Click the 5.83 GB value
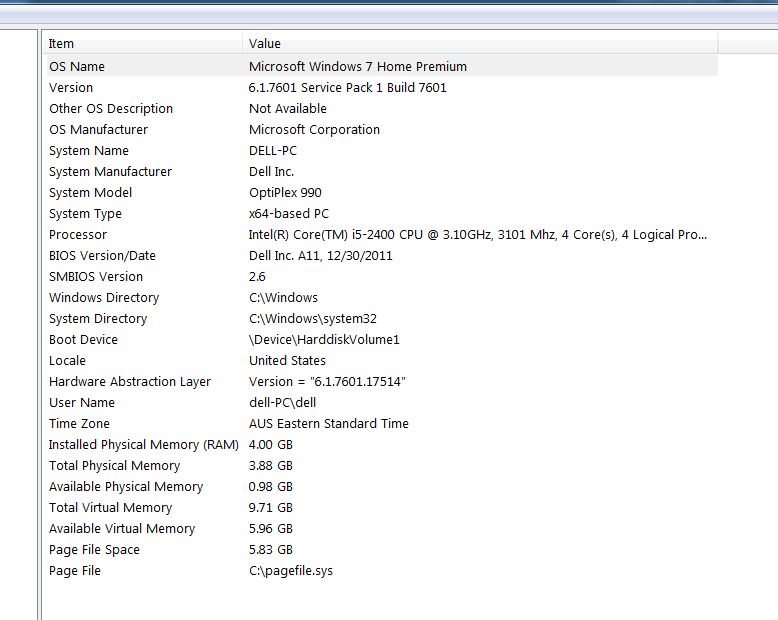This screenshot has width=778, height=620. (270, 550)
